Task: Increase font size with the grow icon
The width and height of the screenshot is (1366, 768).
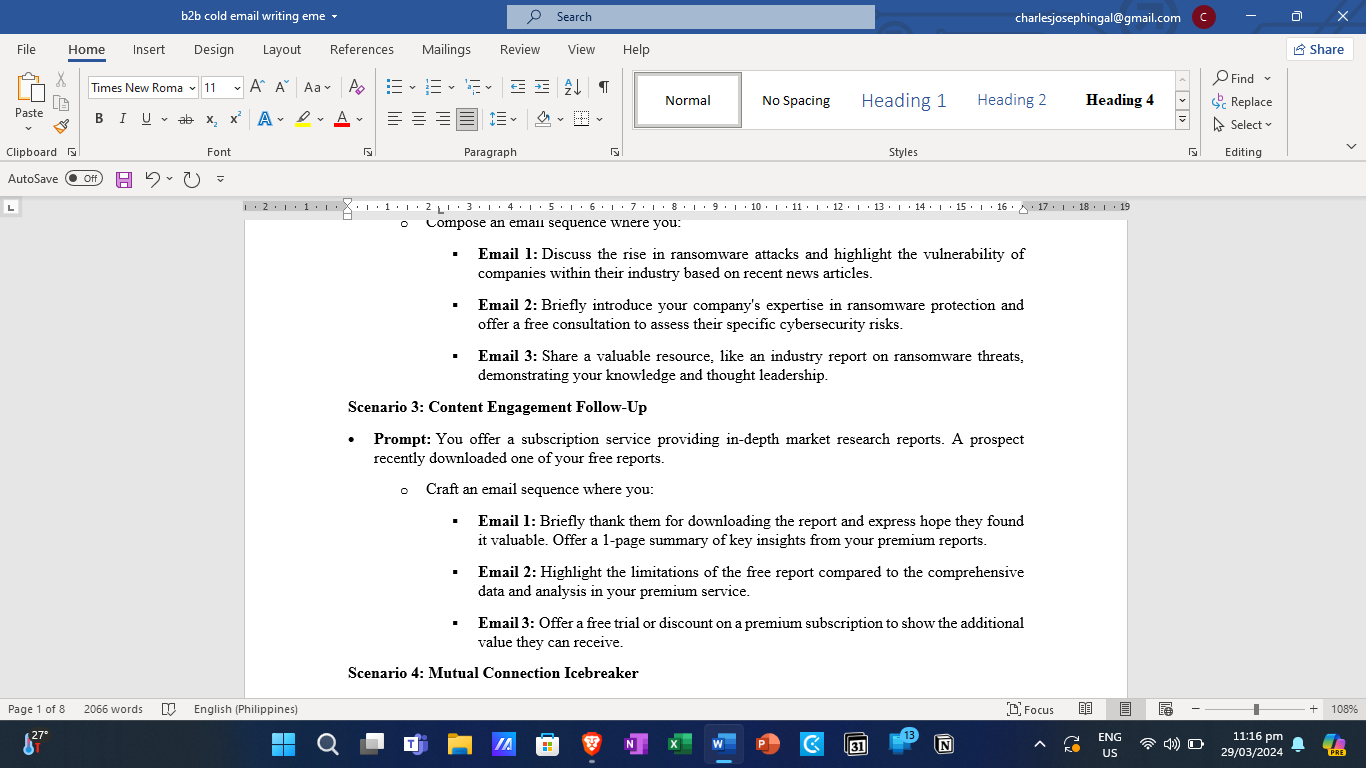Action: 257,87
